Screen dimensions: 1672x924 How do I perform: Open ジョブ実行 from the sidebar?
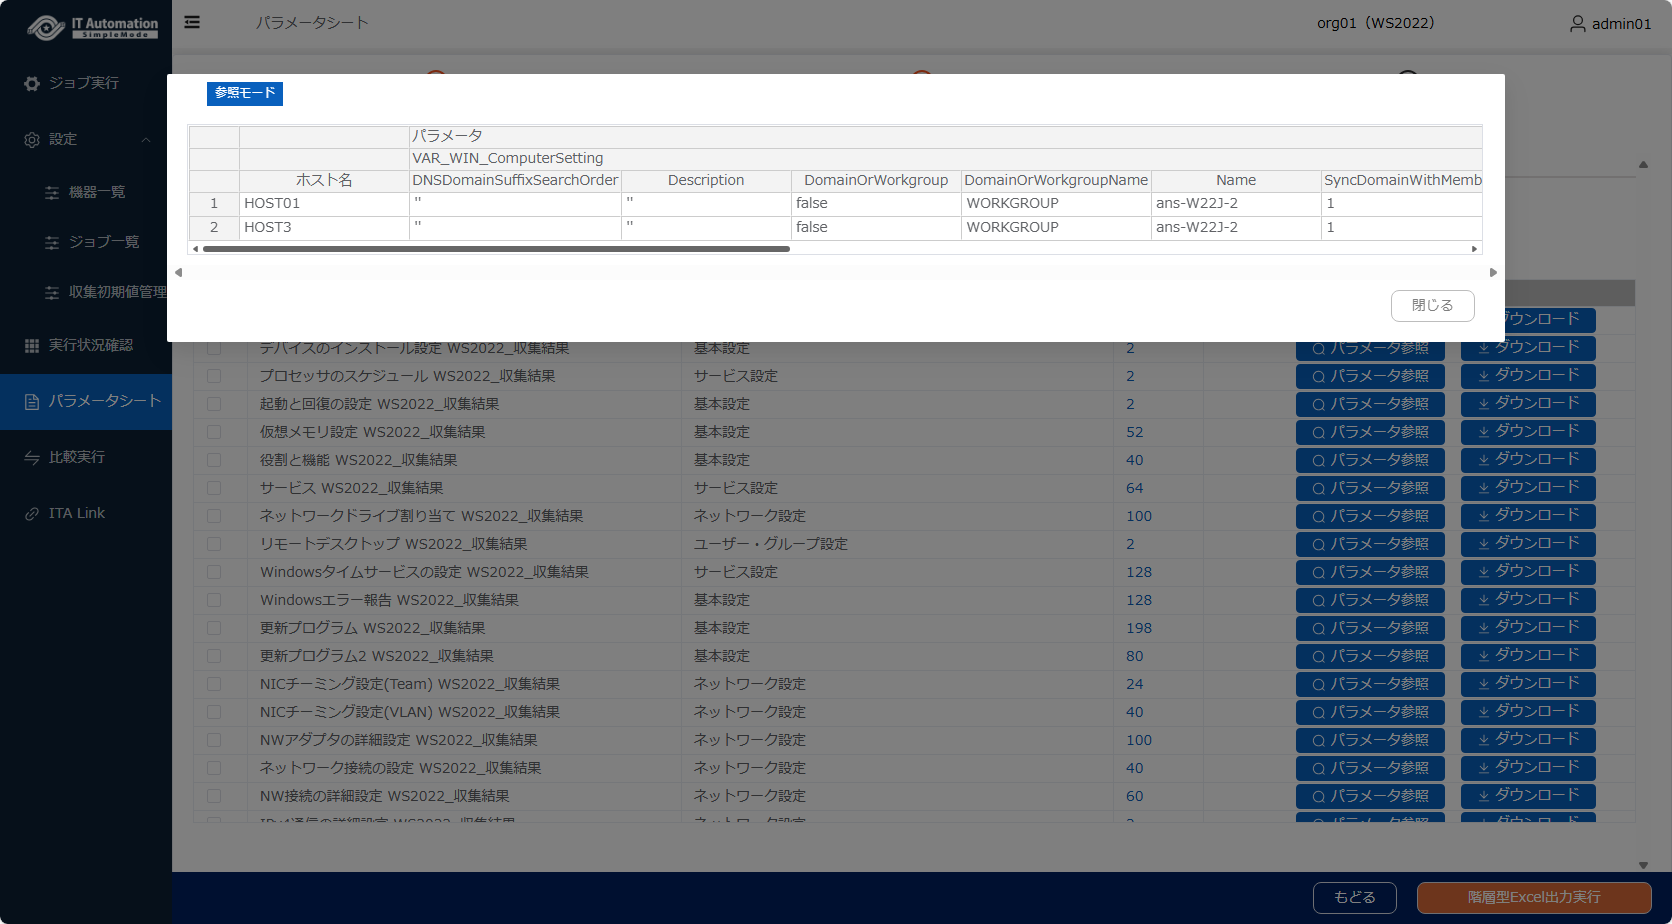(84, 83)
